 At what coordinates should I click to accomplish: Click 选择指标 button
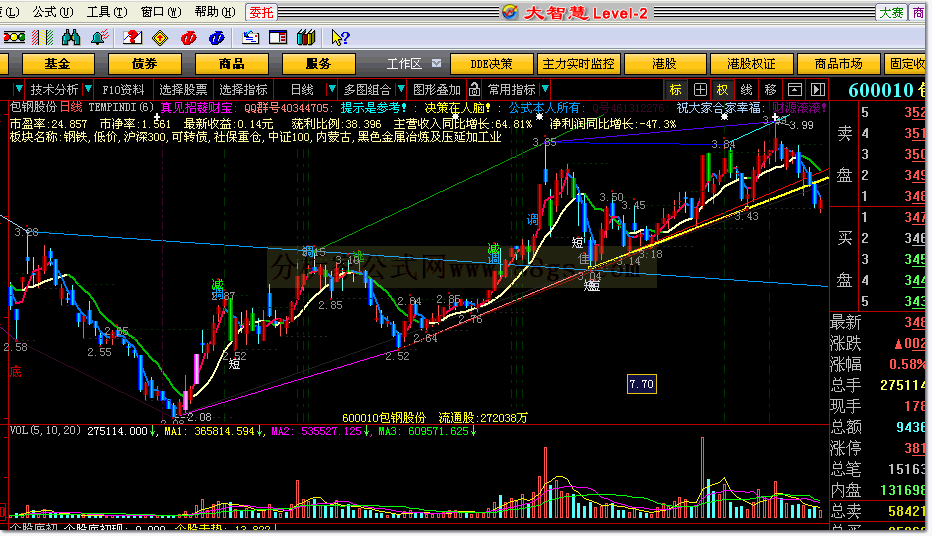click(x=243, y=90)
